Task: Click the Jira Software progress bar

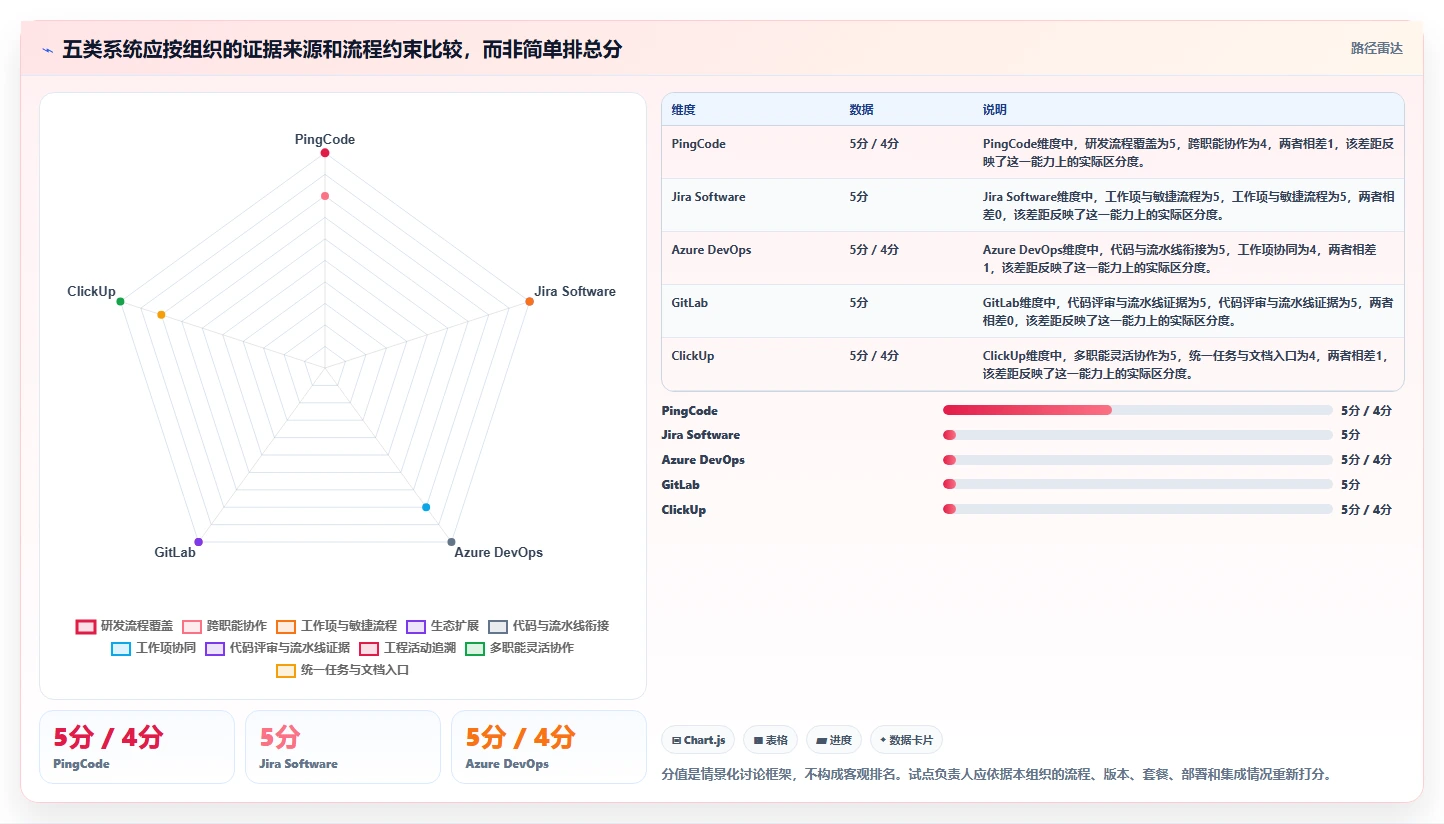Action: click(1138, 435)
